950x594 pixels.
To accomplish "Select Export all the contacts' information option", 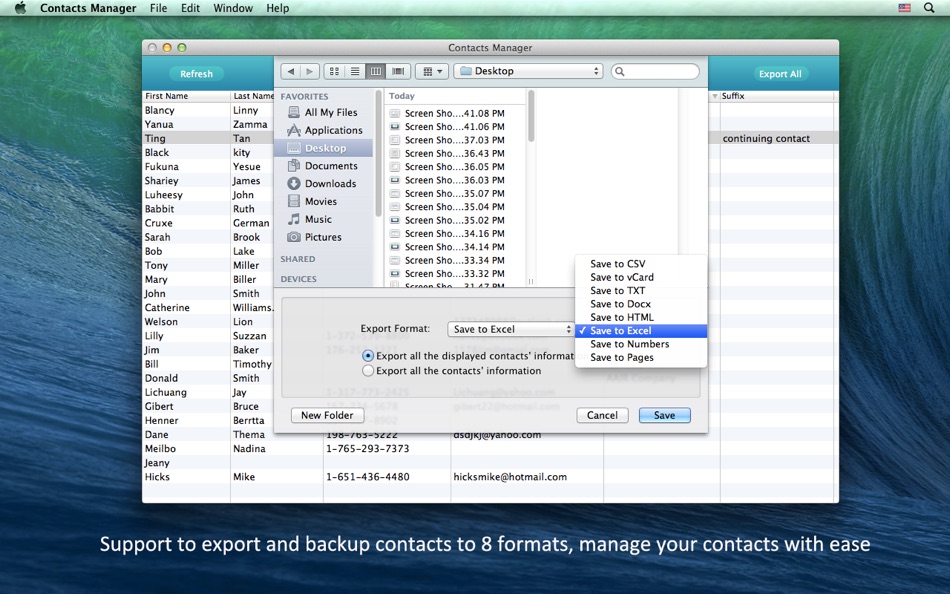I will 368,370.
